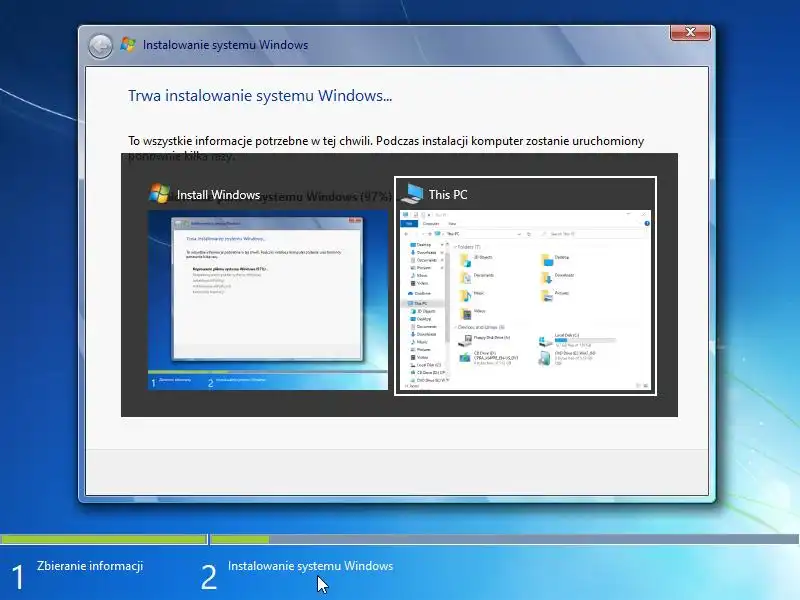
Task: Click the completed green progress bar above step 1
Action: [104, 539]
